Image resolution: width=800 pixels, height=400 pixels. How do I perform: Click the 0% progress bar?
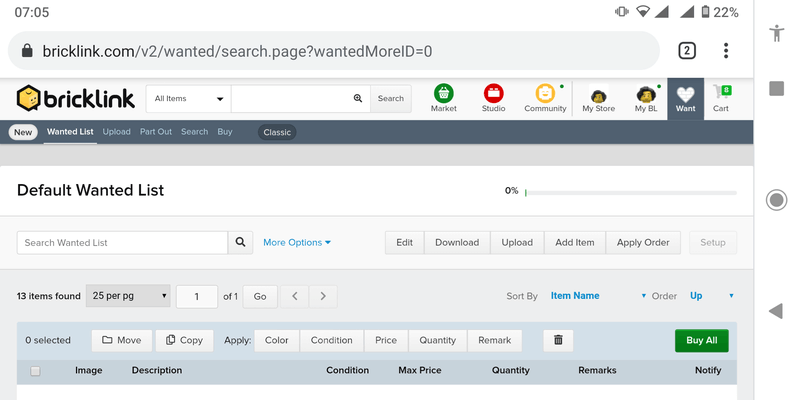tap(631, 192)
